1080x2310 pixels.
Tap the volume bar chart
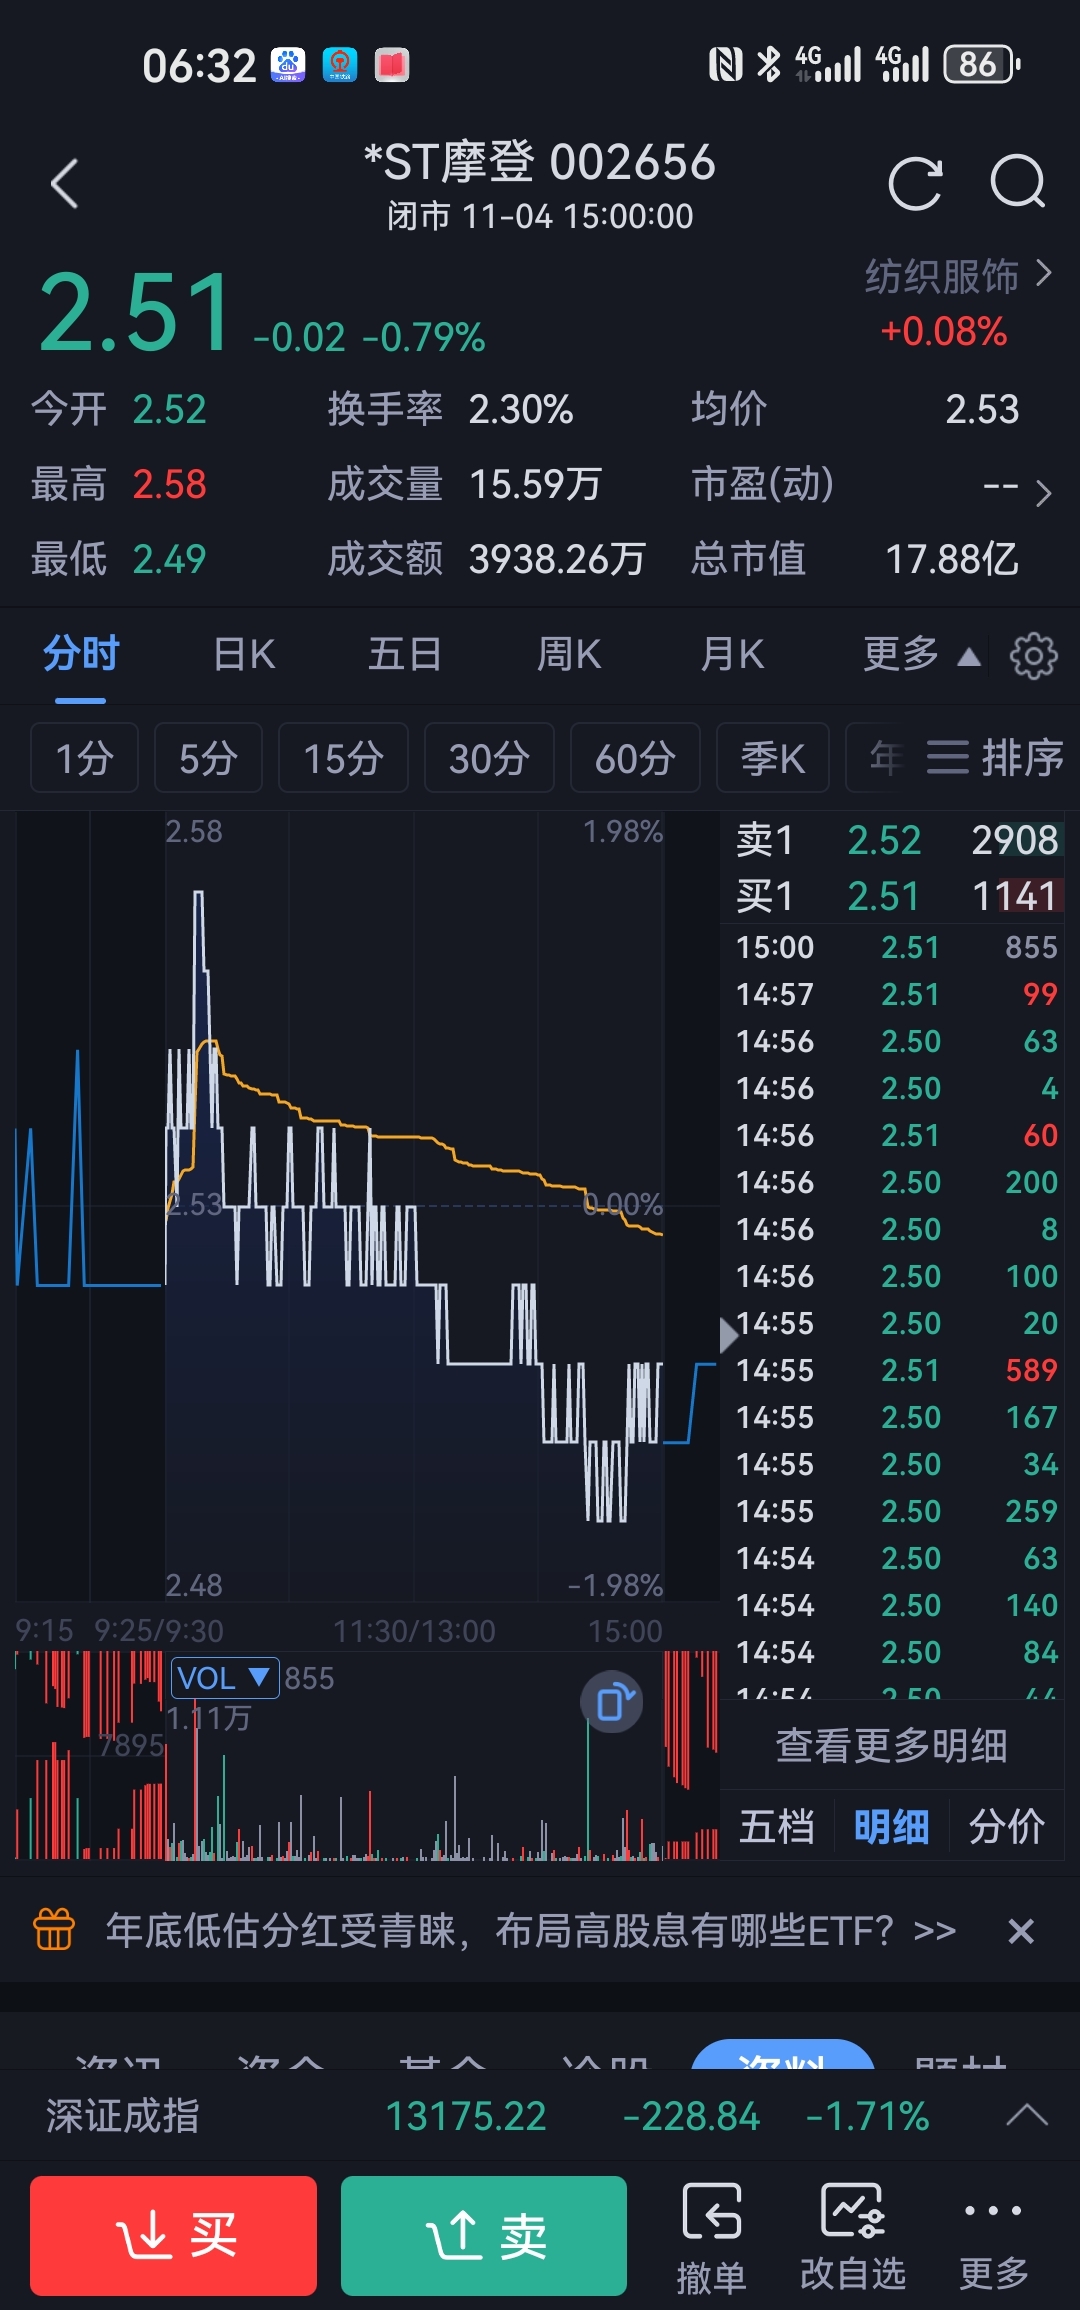(366, 1755)
